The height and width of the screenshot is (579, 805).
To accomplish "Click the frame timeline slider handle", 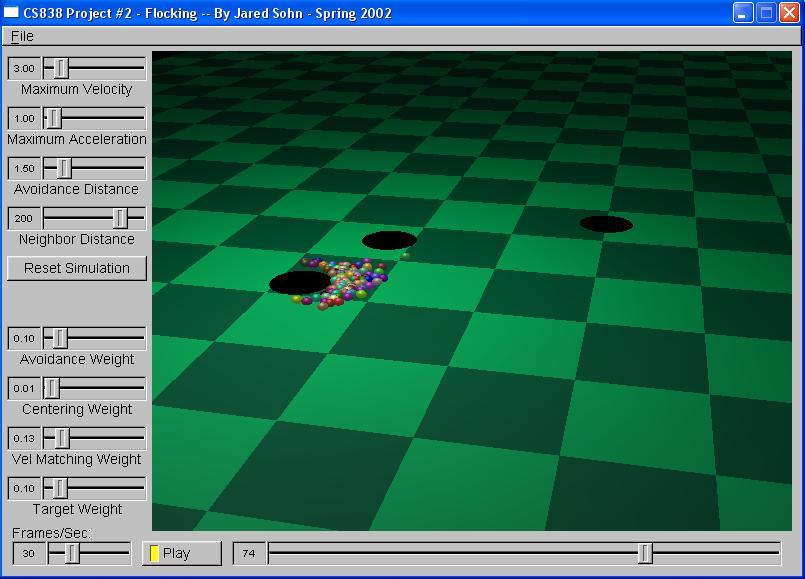I will pos(645,553).
